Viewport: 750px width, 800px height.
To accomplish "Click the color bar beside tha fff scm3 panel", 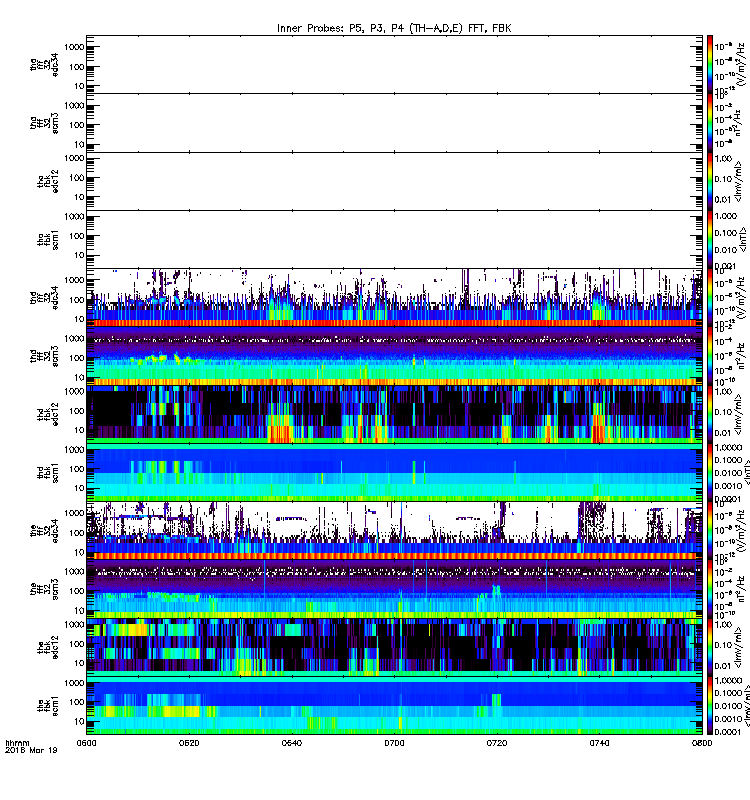I will [x=710, y=123].
